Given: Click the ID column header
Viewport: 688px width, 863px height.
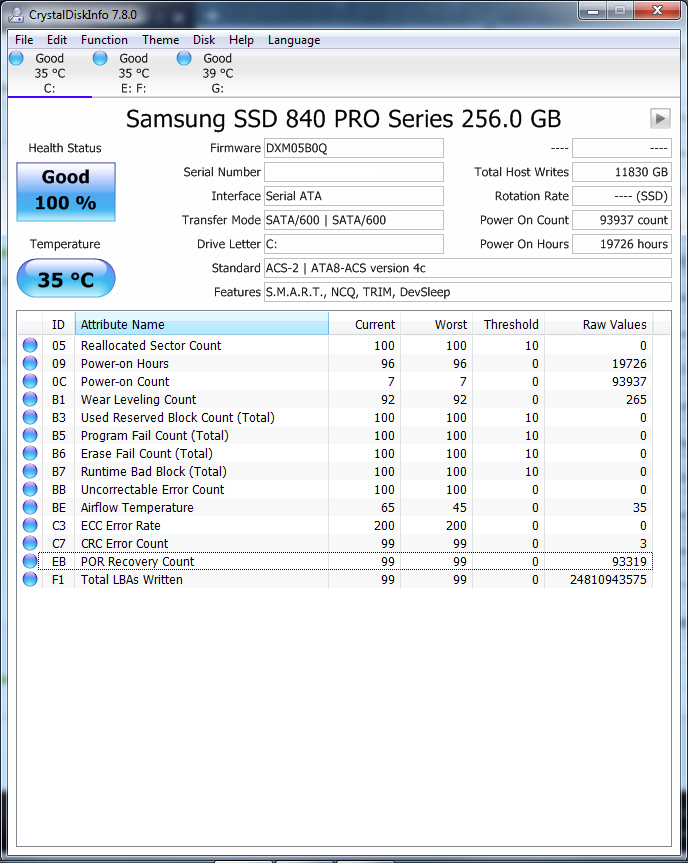Looking at the screenshot, I should (58, 324).
